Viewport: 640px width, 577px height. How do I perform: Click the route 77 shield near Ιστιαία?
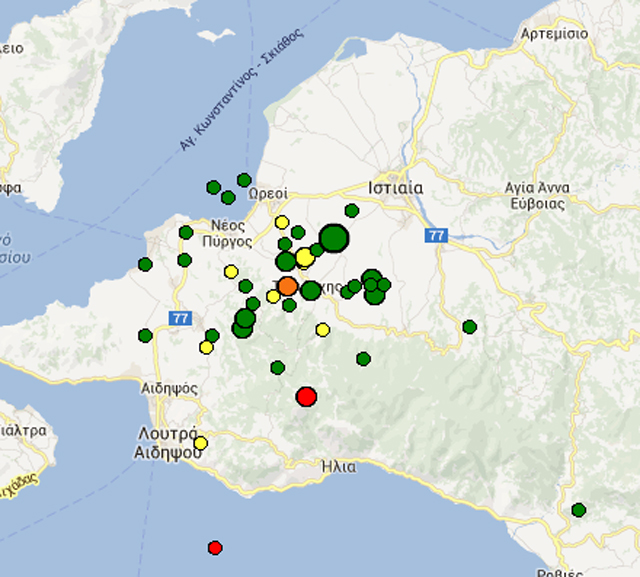[x=435, y=236]
